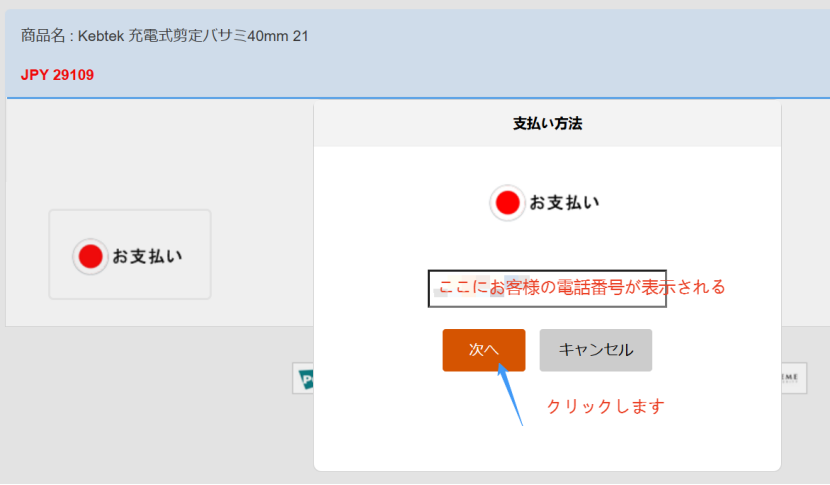
Task: Click the 支払い方法 dialog title
Action: coord(547,125)
